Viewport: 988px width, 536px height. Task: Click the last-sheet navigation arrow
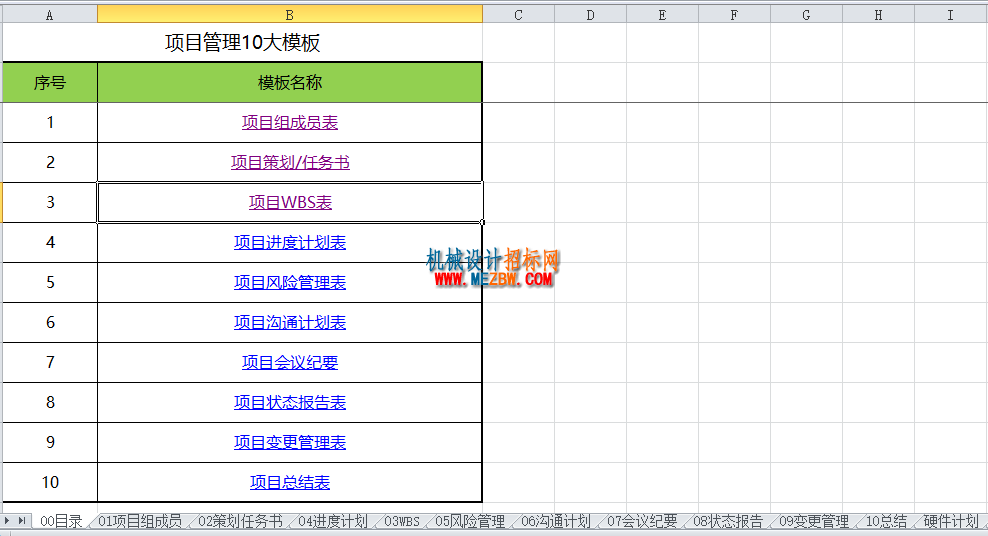[x=21, y=520]
